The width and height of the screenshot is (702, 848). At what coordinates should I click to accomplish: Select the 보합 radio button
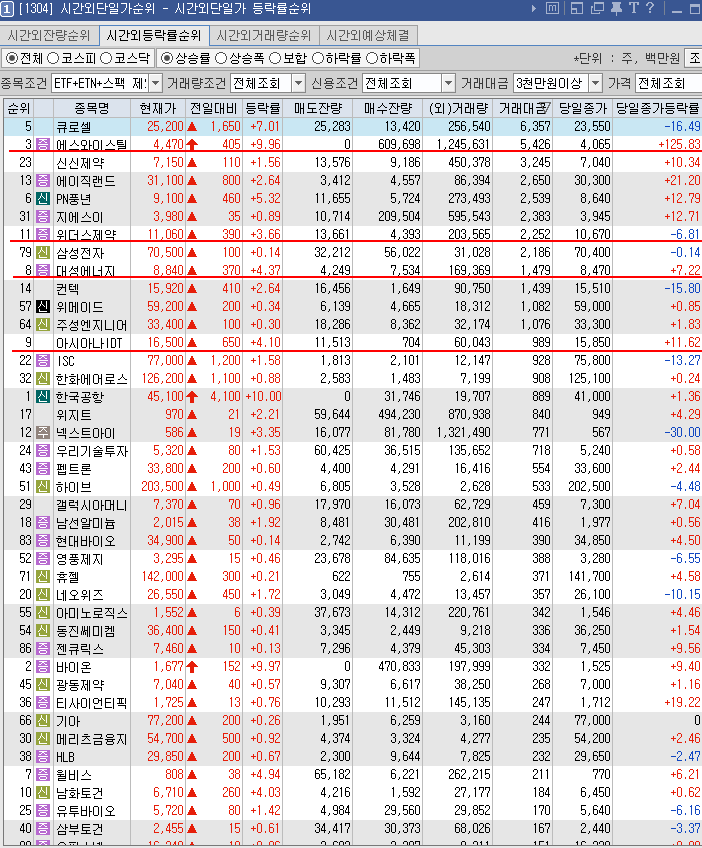pos(275,58)
